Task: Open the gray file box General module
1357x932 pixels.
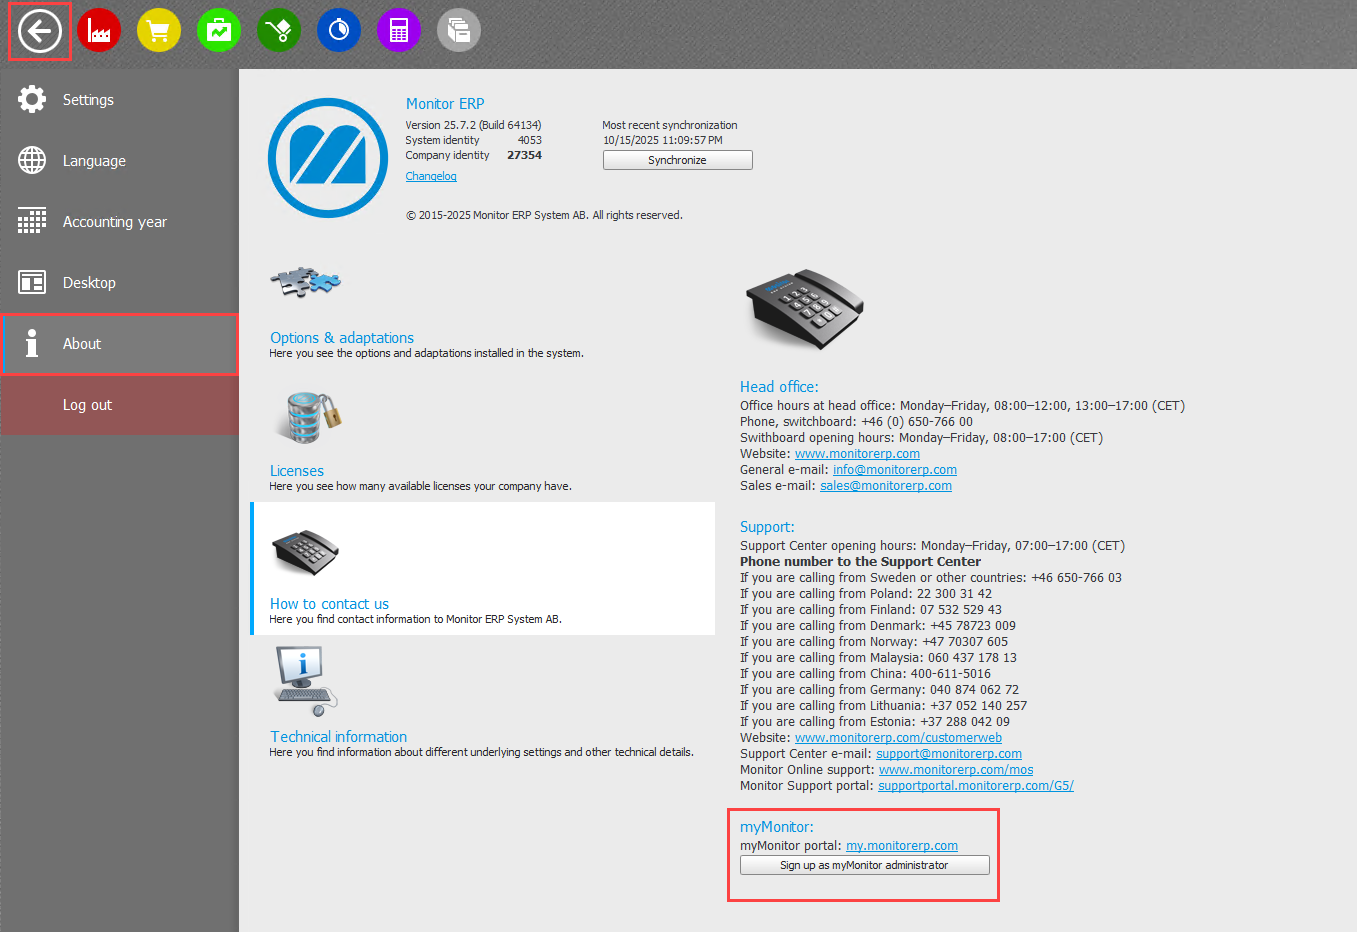Action: pyautogui.click(x=459, y=31)
